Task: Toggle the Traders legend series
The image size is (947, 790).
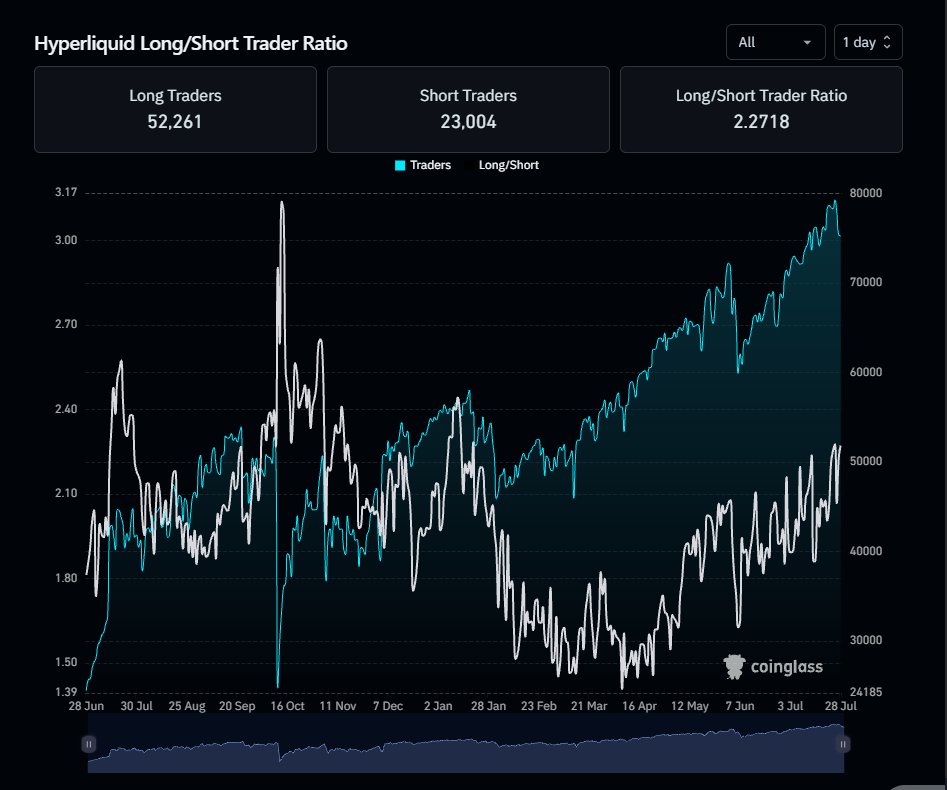Action: point(423,165)
